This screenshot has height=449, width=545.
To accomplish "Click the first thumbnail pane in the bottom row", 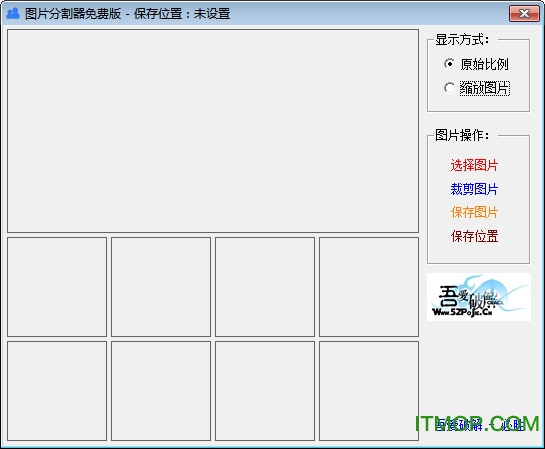I will click(57, 391).
